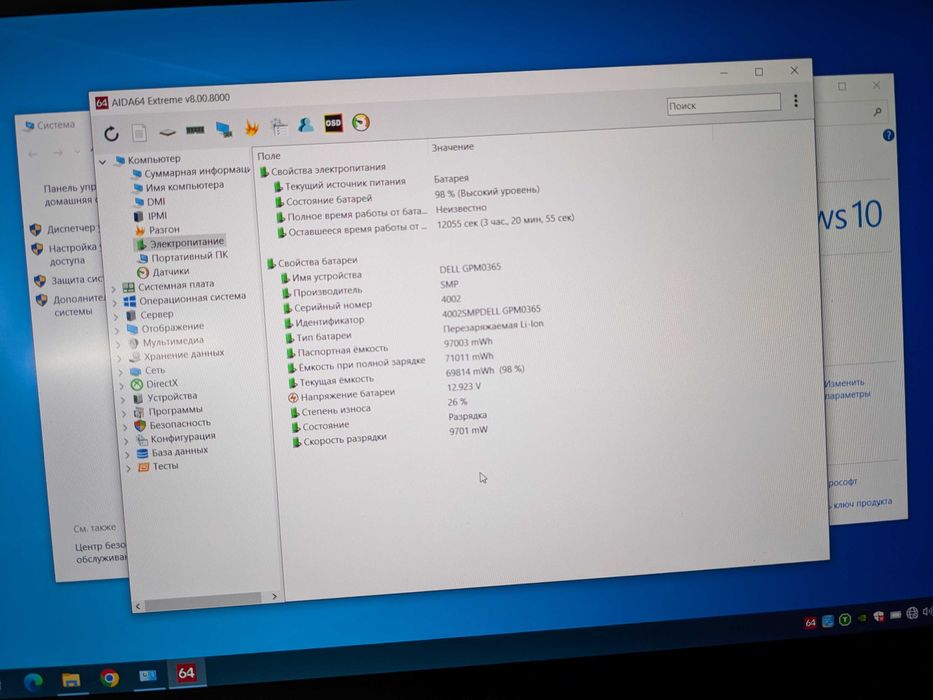Viewport: 933px width, 700px height.
Task: Toggle the OSD panel icon
Action: click(333, 123)
